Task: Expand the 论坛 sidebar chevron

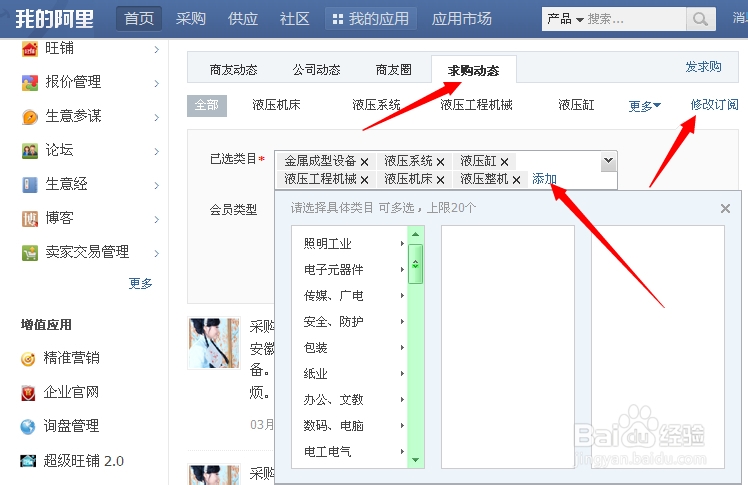Action: click(x=156, y=152)
